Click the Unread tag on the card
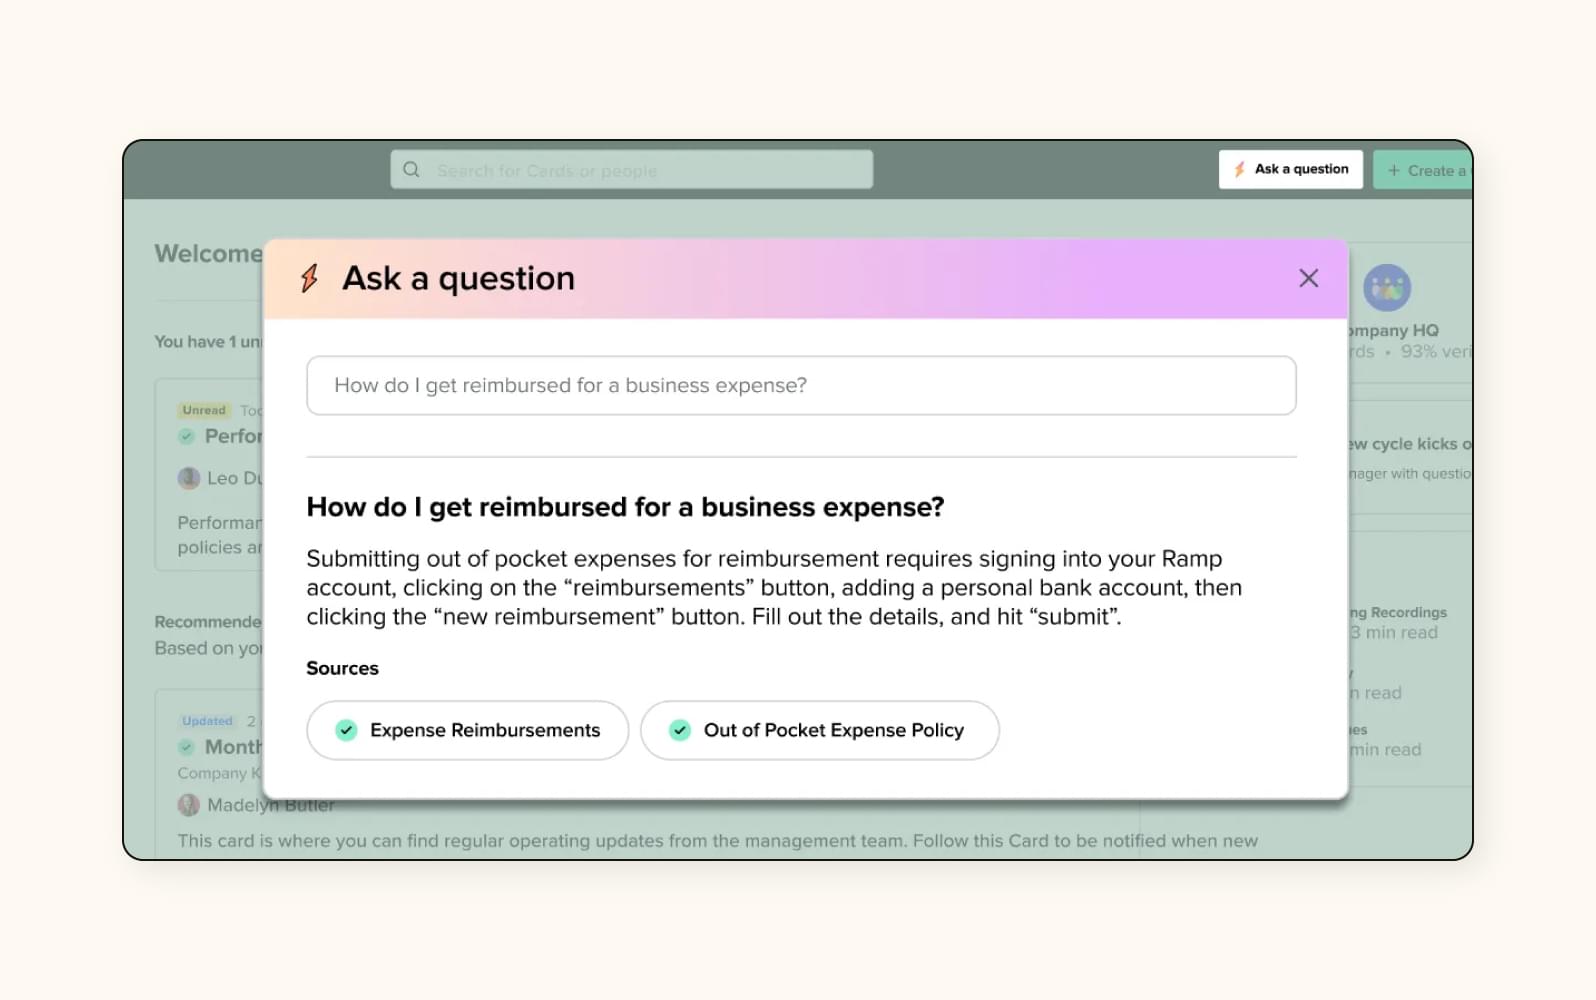 click(x=204, y=410)
